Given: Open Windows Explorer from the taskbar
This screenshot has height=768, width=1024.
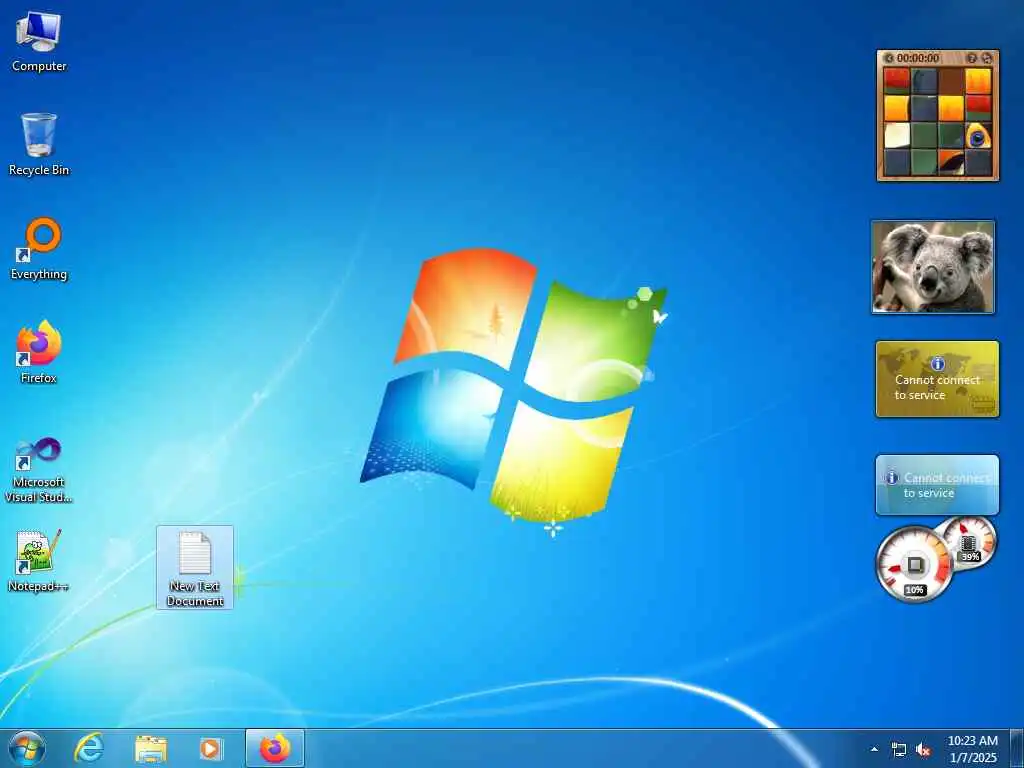Looking at the screenshot, I should pos(150,748).
